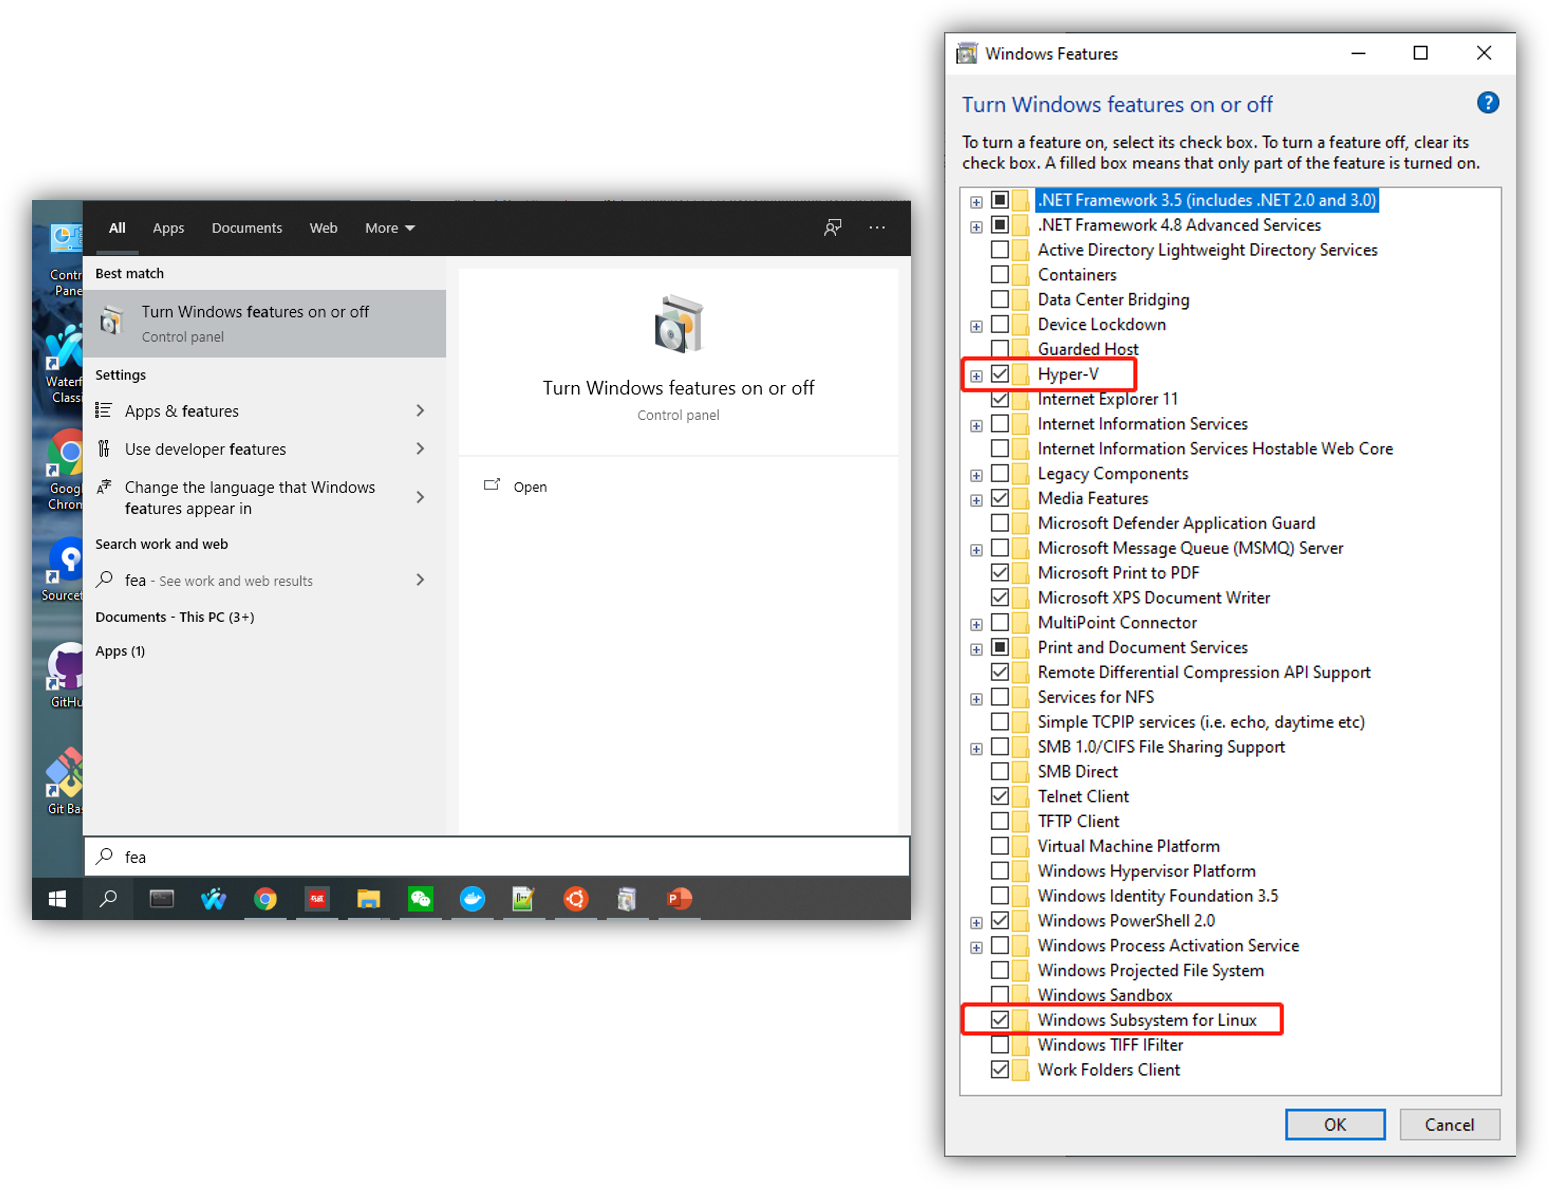Open the Notepad++ taskbar icon
This screenshot has height=1189, width=1548.
pyautogui.click(x=524, y=899)
